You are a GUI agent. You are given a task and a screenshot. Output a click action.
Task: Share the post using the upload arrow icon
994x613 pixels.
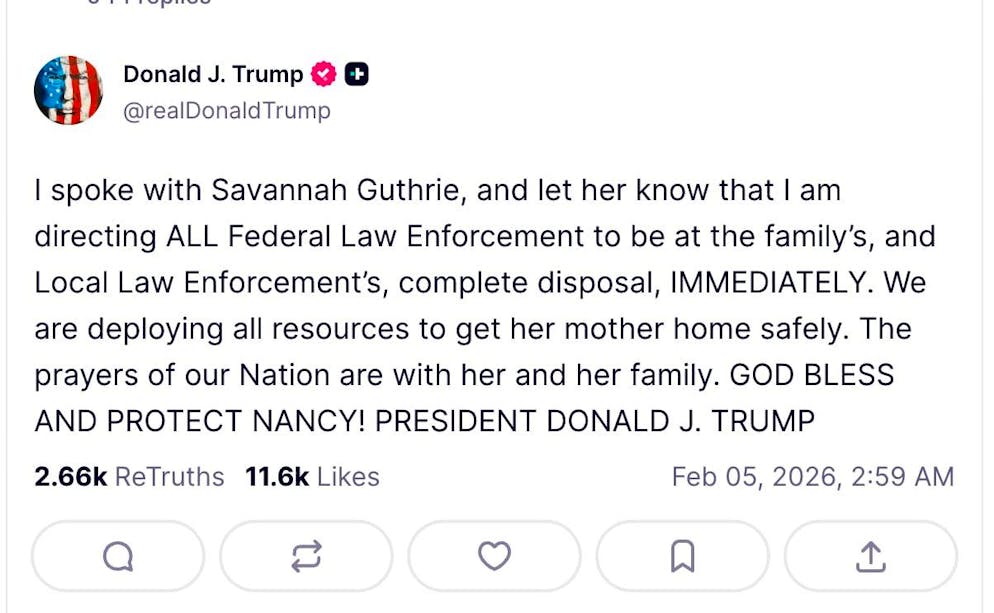(870, 556)
